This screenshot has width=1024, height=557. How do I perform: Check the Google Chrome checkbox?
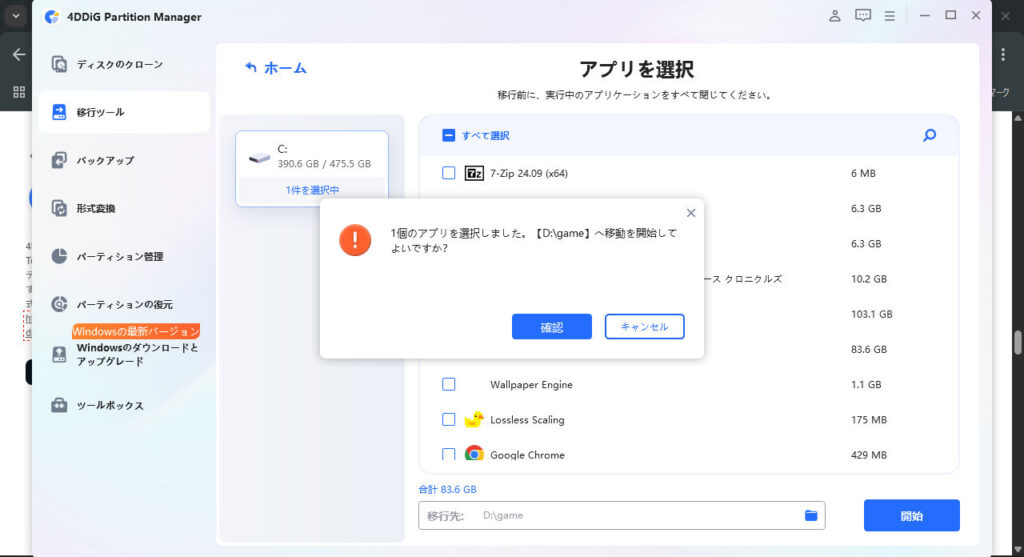click(x=448, y=454)
